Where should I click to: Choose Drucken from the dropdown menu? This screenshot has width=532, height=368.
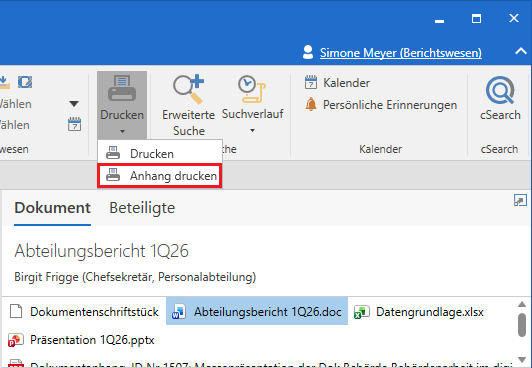point(160,154)
